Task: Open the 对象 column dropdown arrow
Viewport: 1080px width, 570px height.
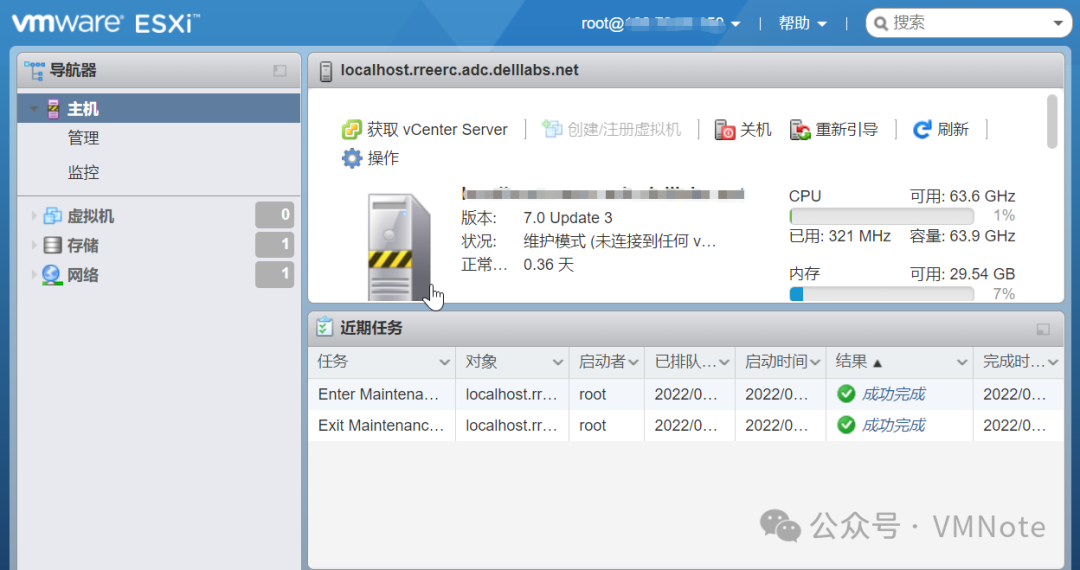Action: (x=558, y=362)
